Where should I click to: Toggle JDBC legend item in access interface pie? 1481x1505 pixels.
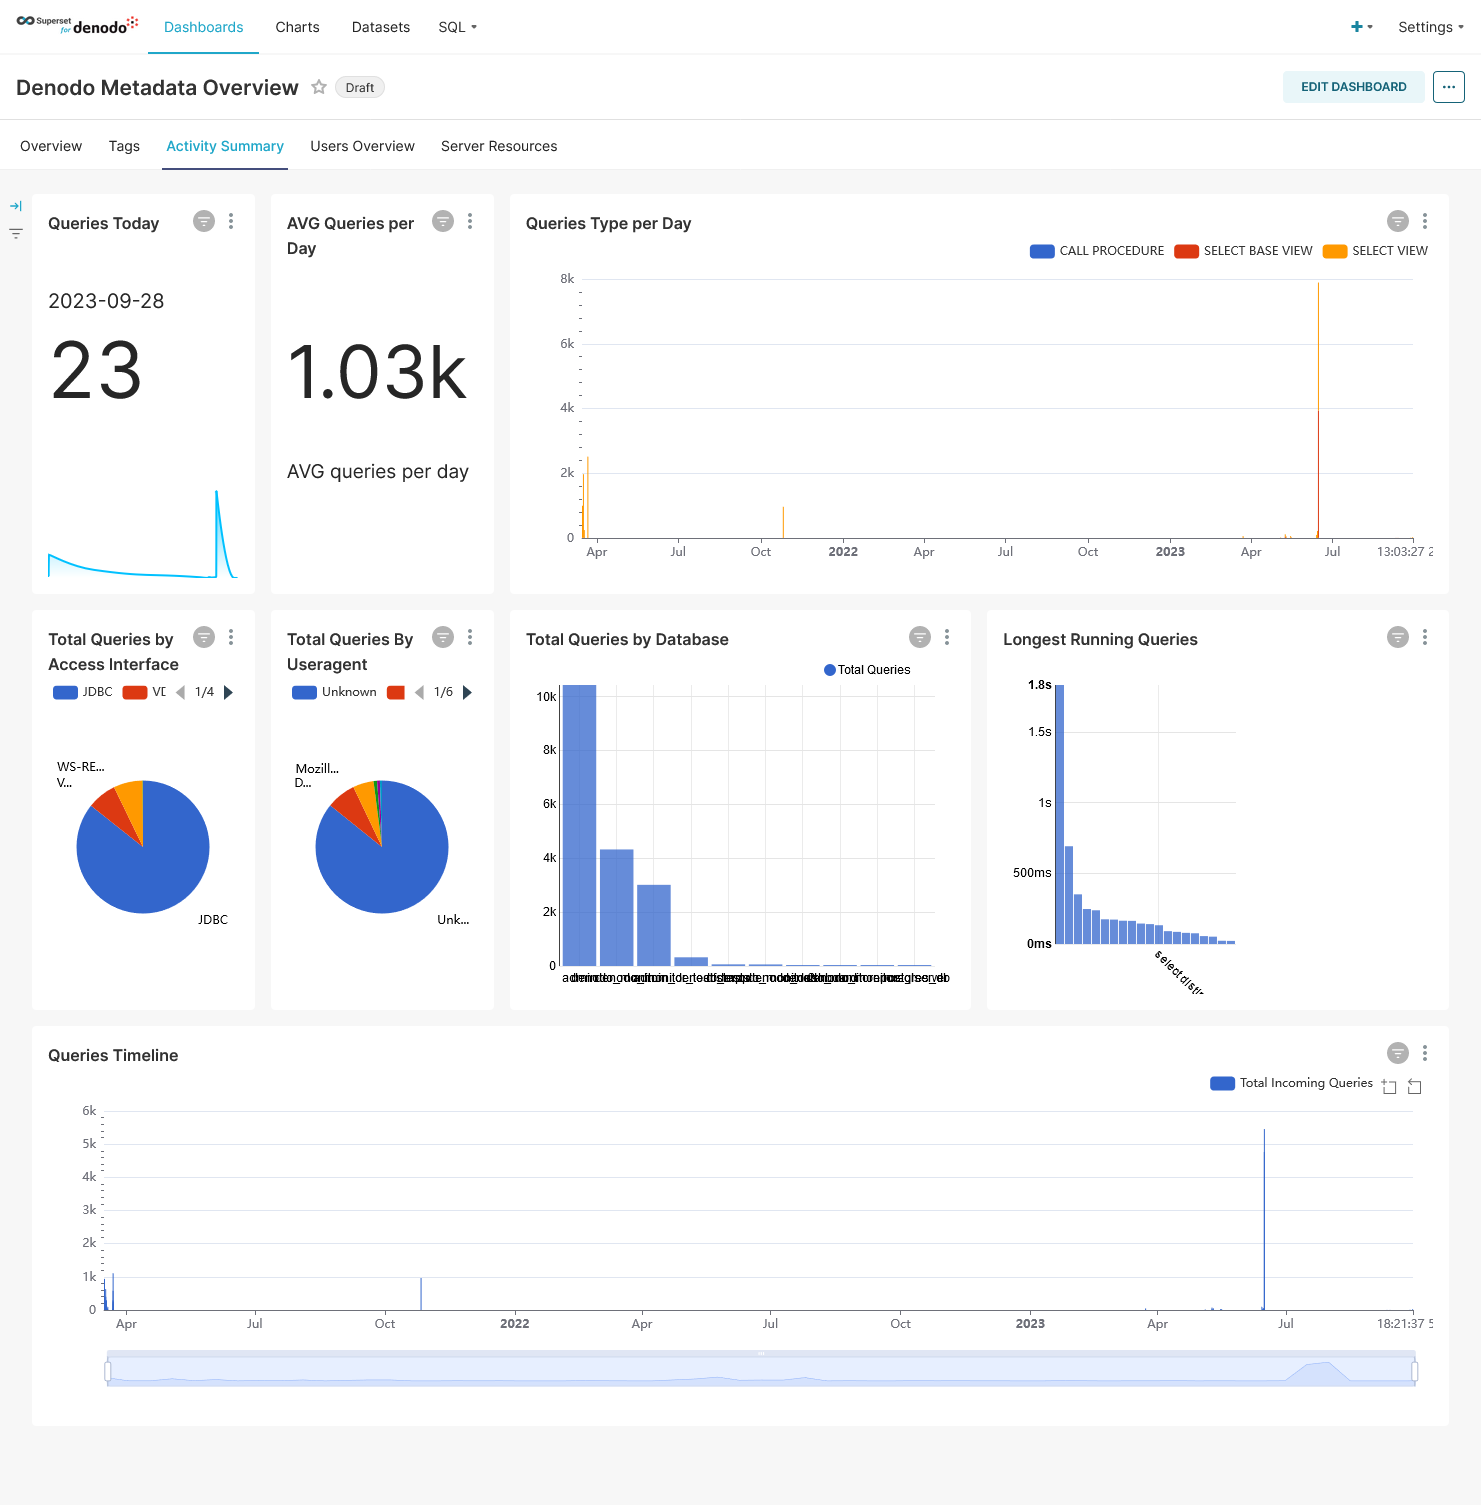click(83, 692)
